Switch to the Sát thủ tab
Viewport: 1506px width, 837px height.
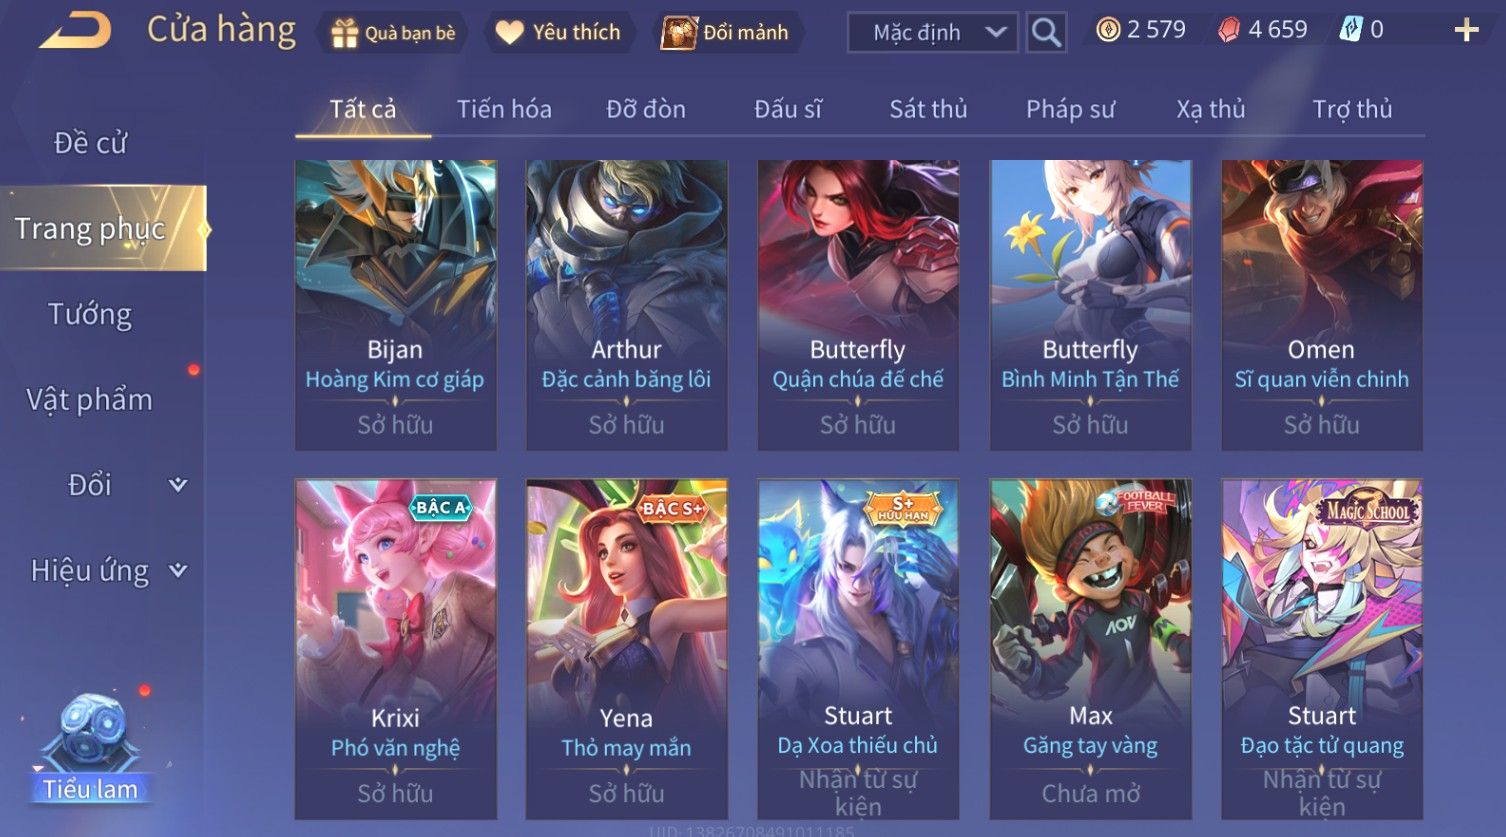click(x=928, y=109)
